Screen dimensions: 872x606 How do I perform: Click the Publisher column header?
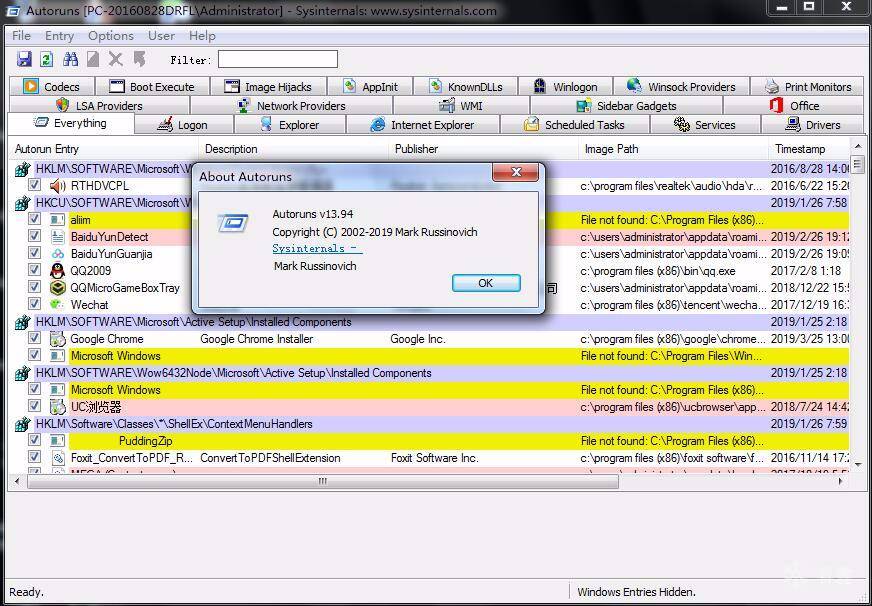[x=484, y=149]
